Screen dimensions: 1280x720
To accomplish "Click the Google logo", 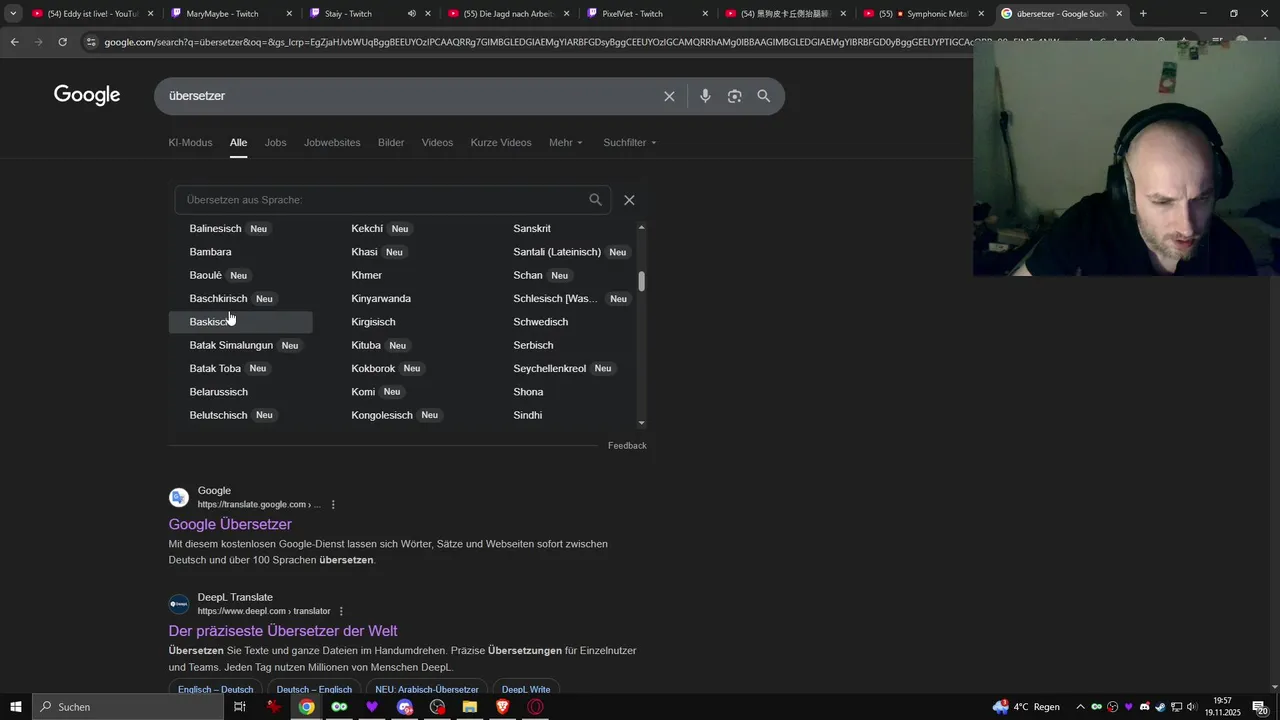I will pos(87,95).
